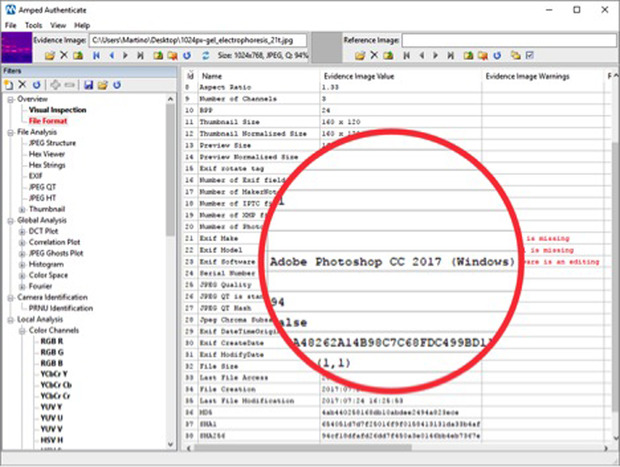Open the Tools menu
Image resolution: width=620 pixels, height=467 pixels.
click(x=34, y=25)
